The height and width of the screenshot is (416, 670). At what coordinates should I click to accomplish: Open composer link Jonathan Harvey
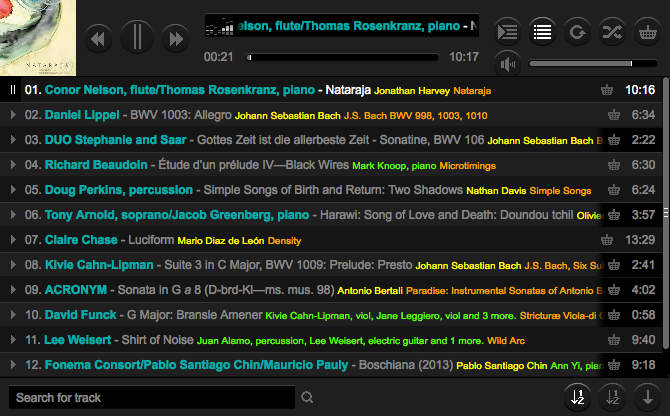click(x=412, y=91)
